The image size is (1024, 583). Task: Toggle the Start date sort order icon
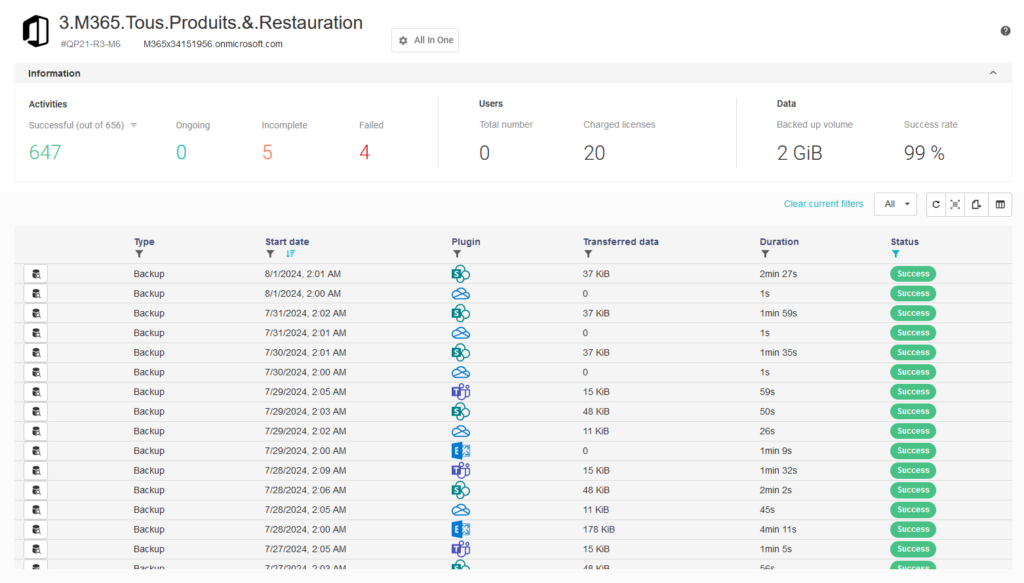(x=291, y=254)
